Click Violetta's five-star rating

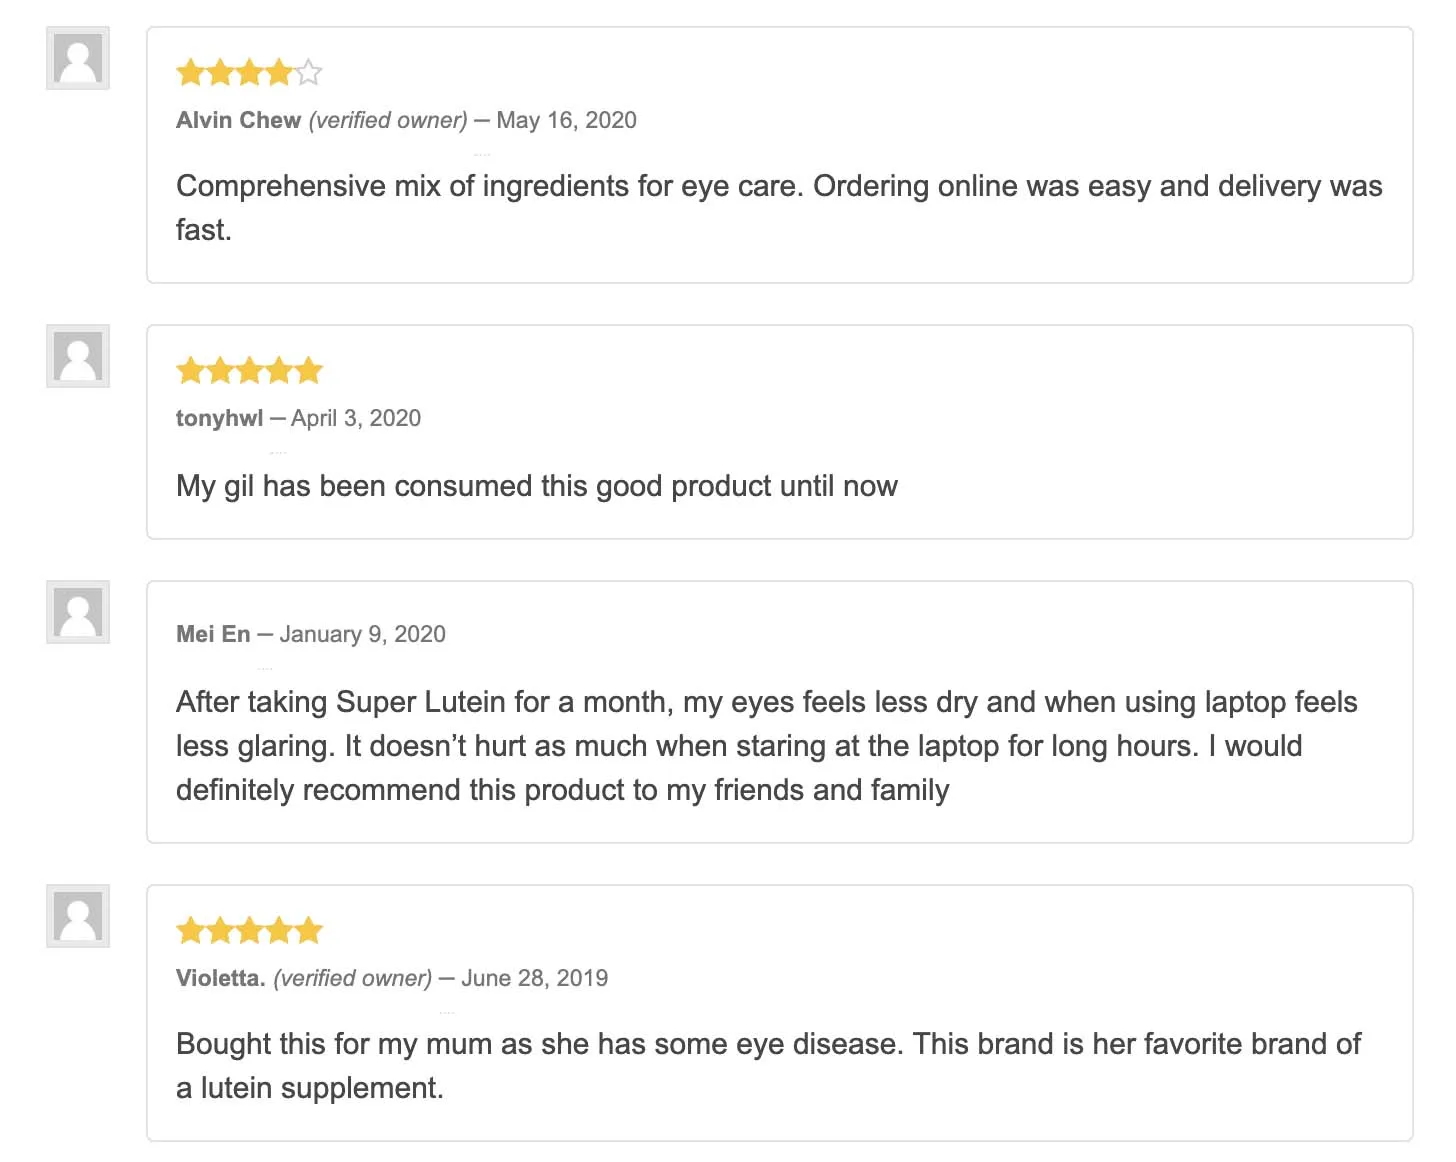(x=249, y=931)
